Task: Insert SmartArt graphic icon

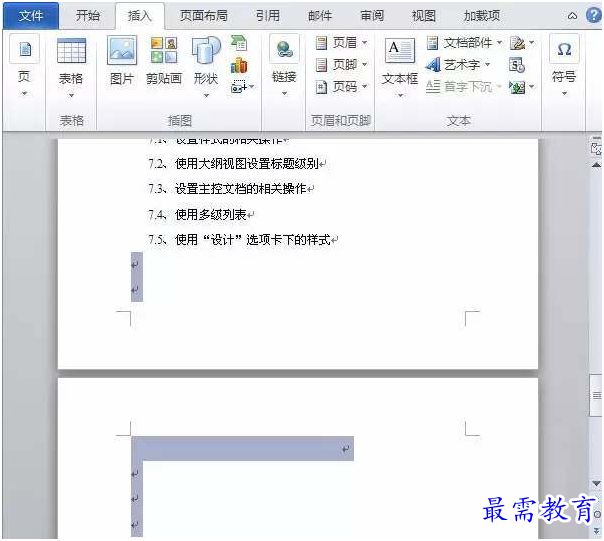Action: pos(239,42)
